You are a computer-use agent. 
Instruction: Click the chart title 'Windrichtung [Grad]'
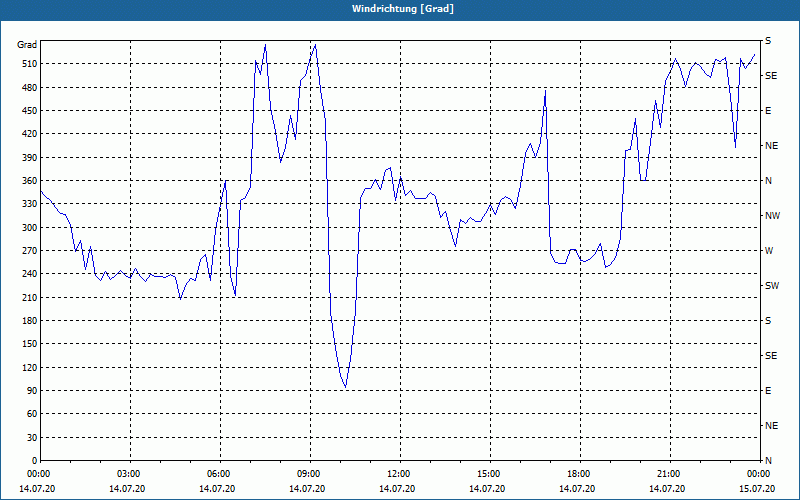[x=403, y=9]
